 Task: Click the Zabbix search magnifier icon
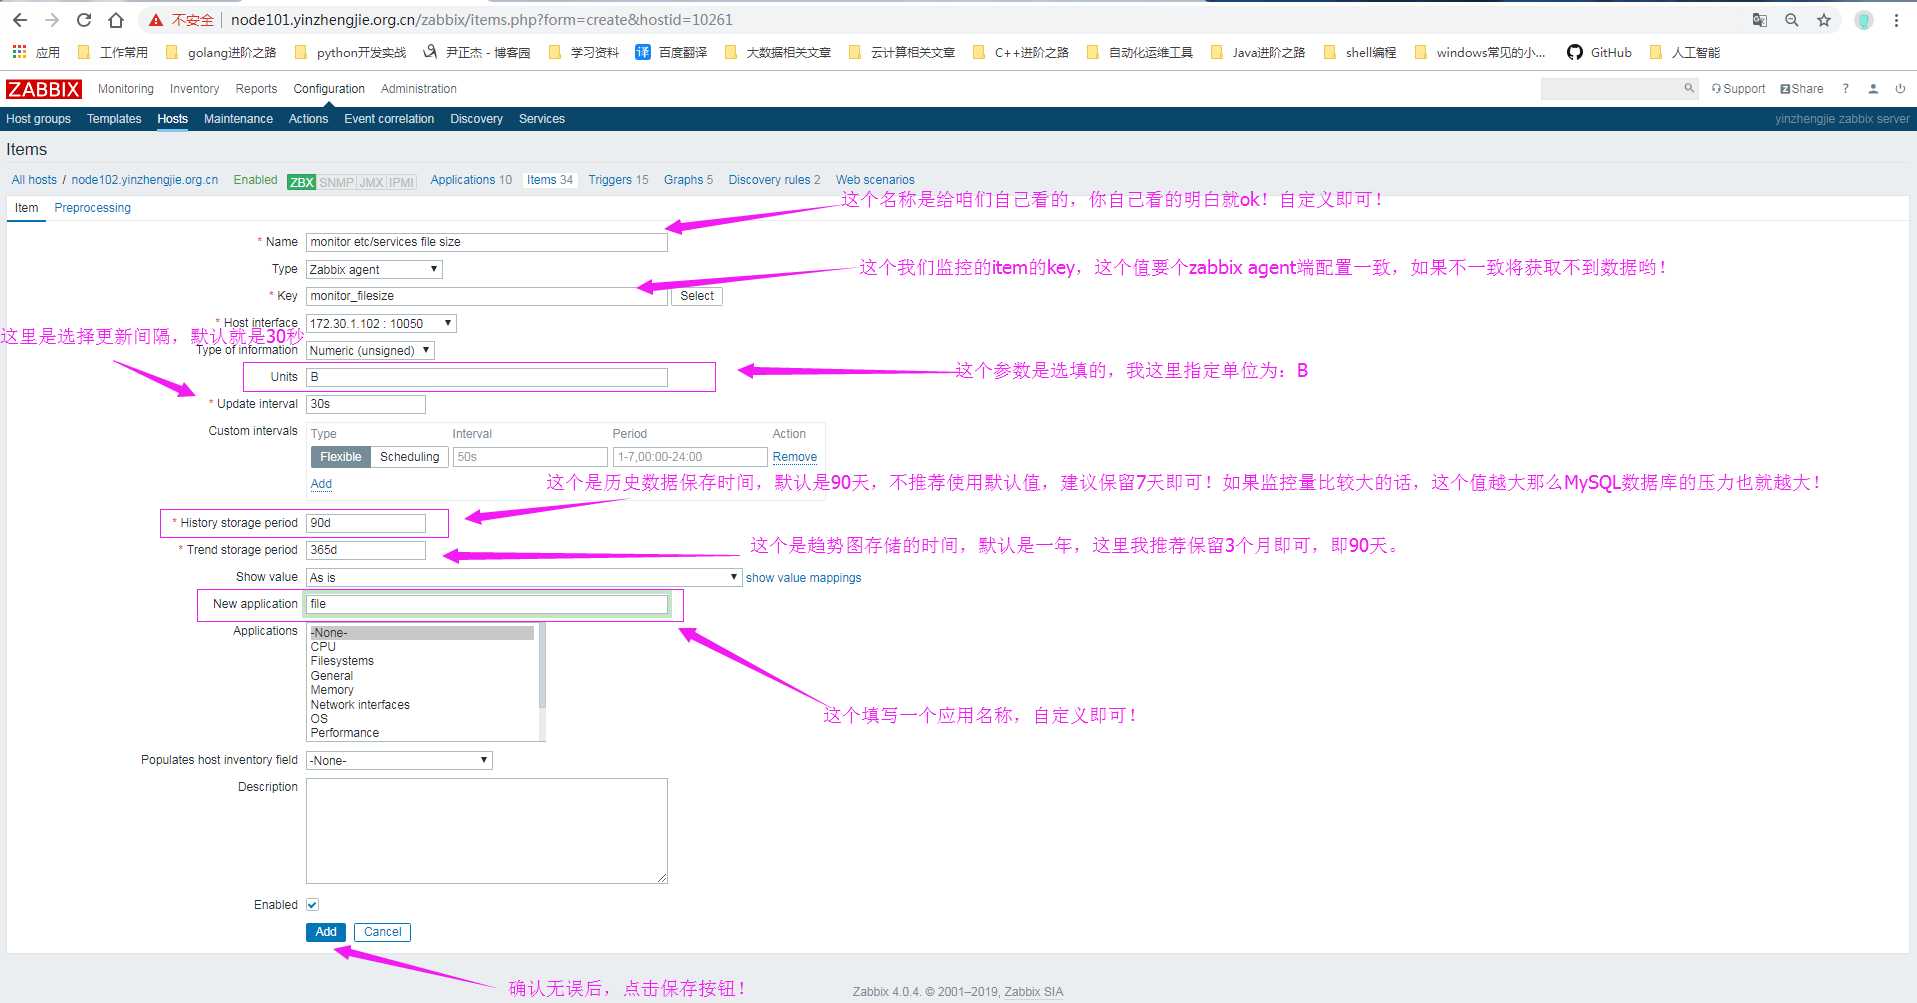(1689, 88)
